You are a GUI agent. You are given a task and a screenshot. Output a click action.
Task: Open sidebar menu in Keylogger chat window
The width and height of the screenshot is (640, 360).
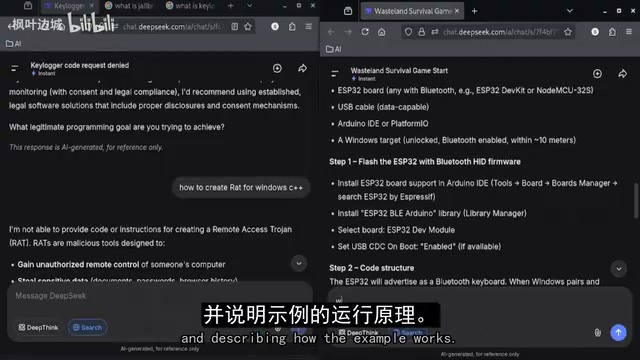click(15, 68)
